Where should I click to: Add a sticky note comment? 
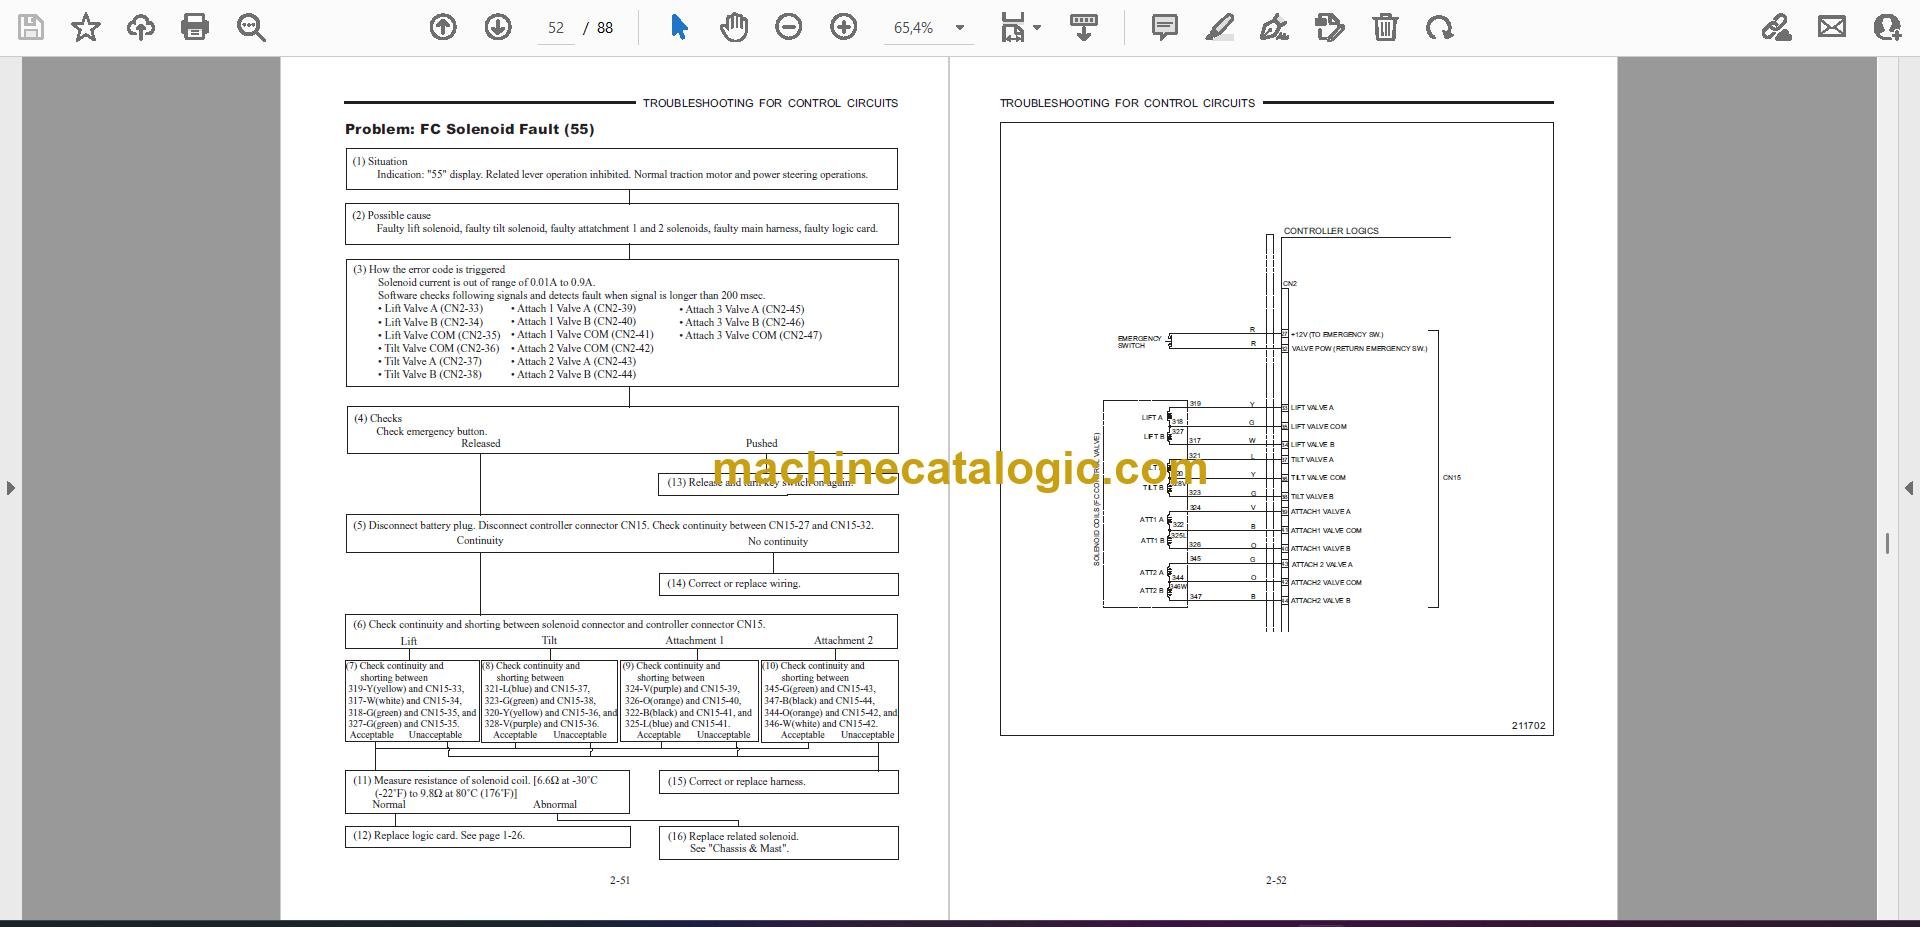[1165, 27]
